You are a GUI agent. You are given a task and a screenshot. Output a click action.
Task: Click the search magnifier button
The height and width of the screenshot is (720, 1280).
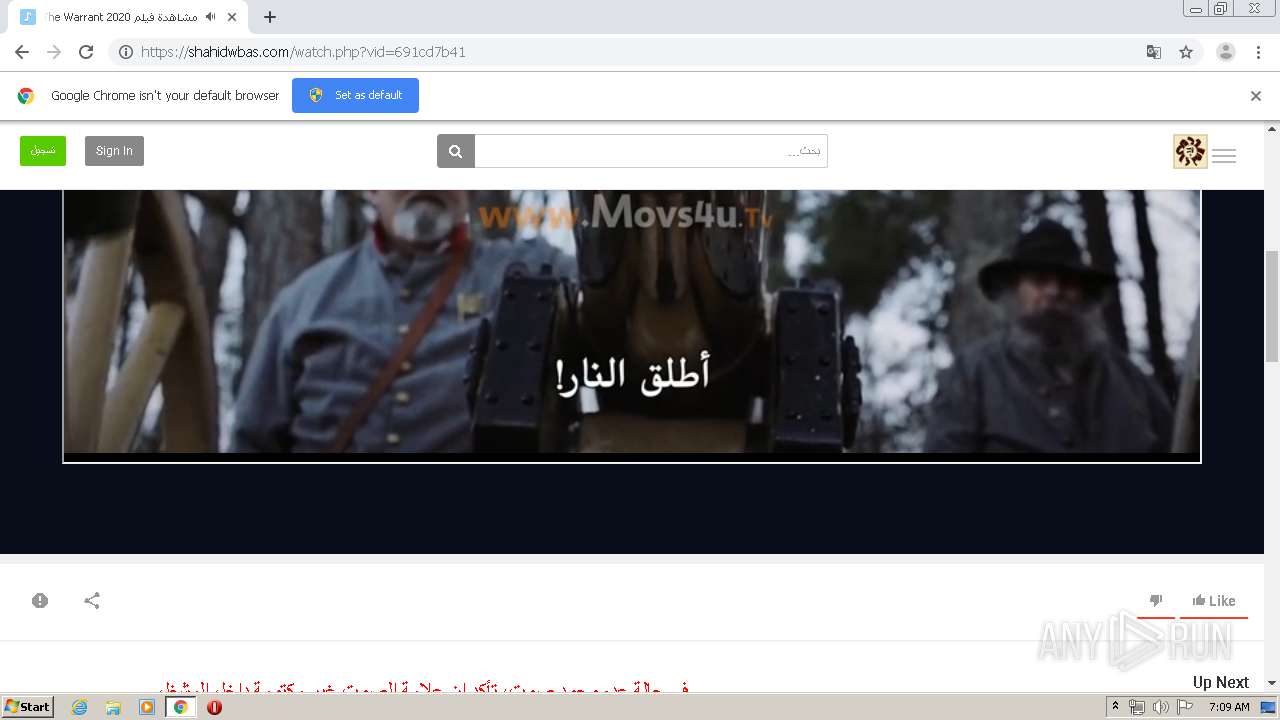455,151
